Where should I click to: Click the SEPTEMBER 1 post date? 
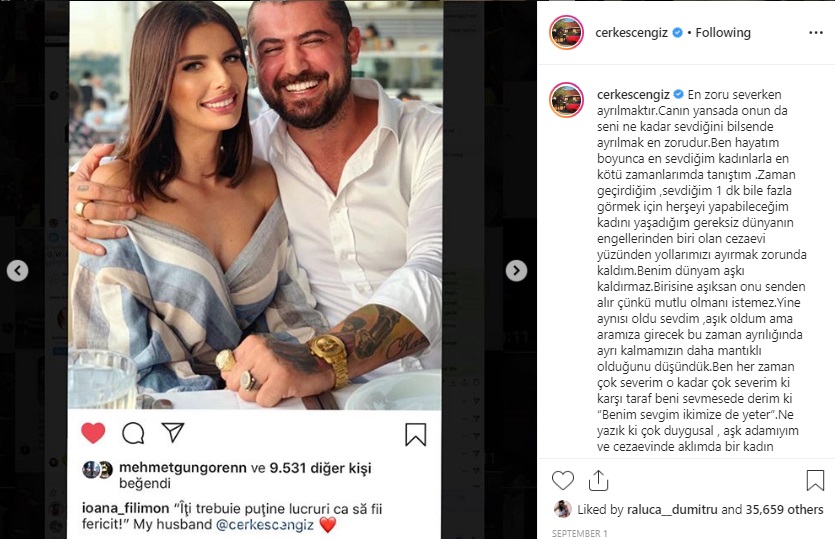(579, 533)
